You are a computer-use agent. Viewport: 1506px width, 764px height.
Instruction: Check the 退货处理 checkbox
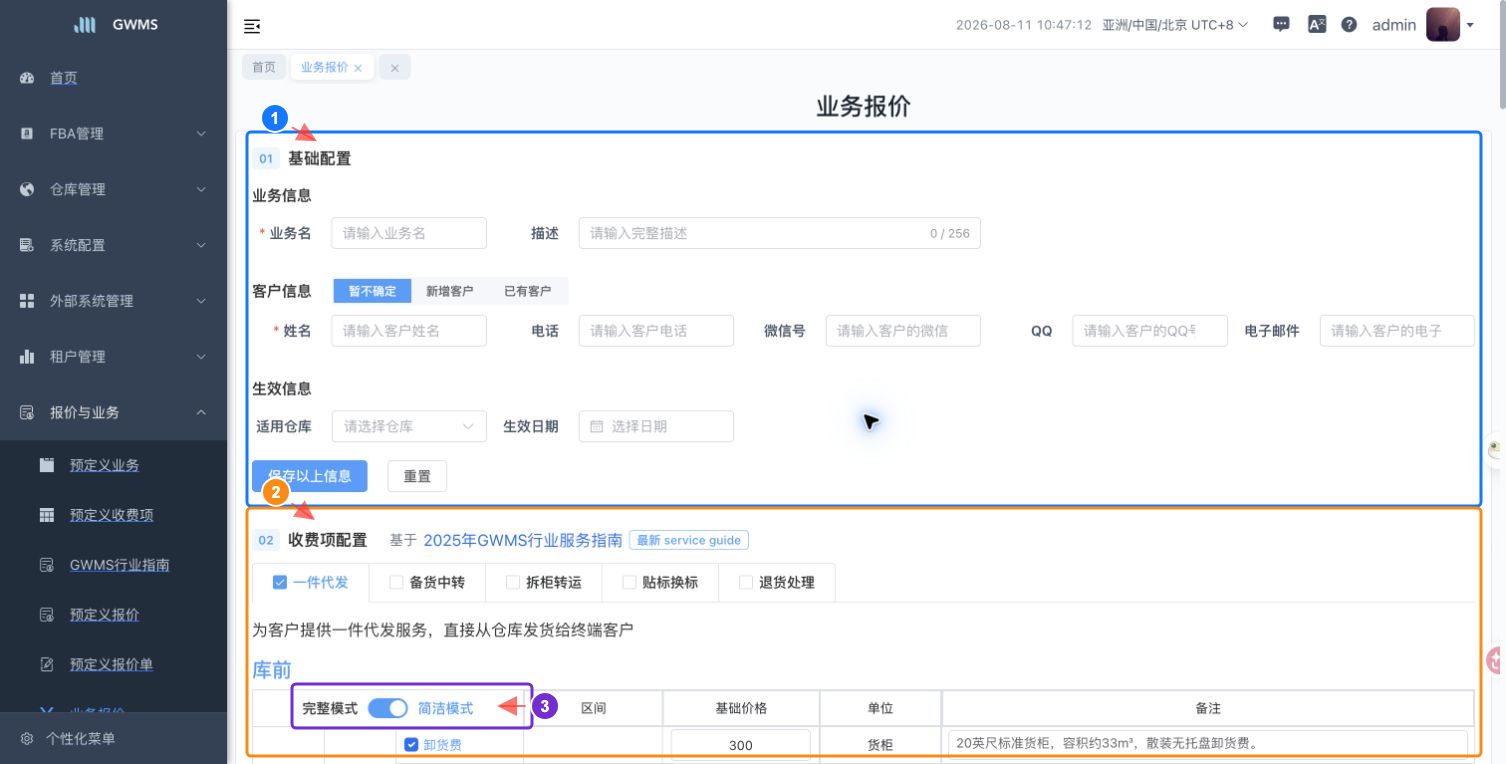pyautogui.click(x=746, y=582)
